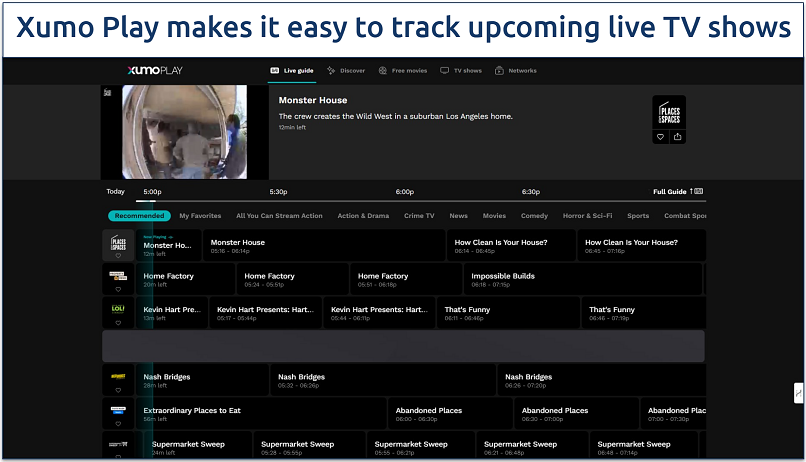
Task: Favorite the Places & Spaces channel in header
Action: pos(661,137)
